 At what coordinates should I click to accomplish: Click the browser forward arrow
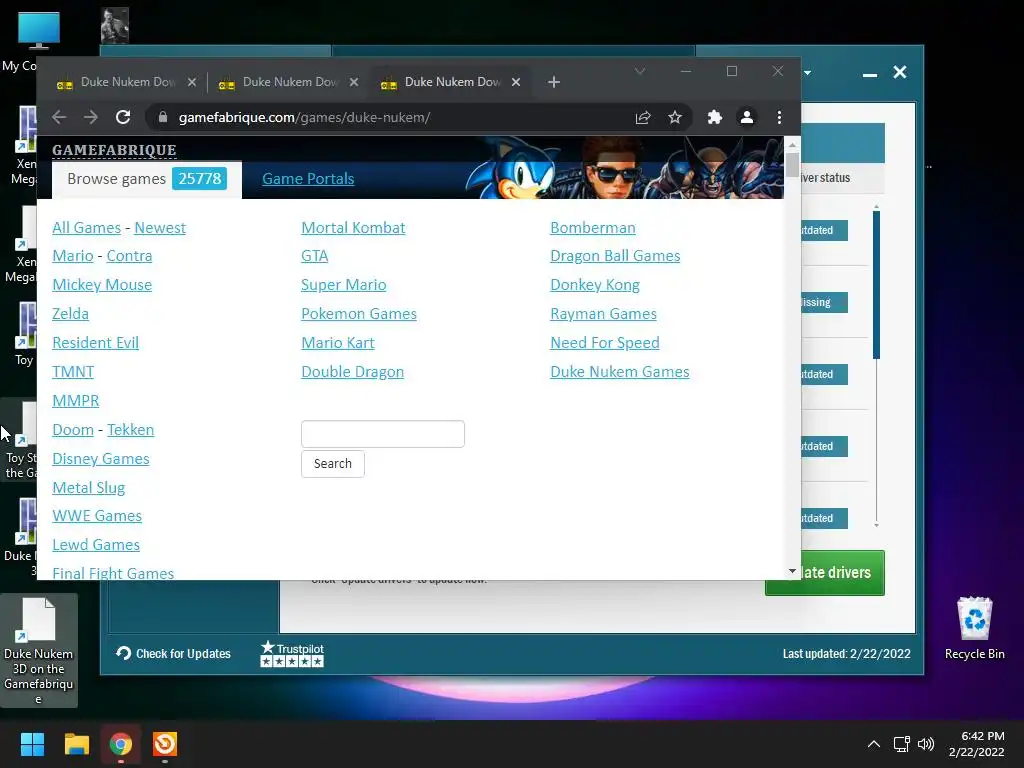point(91,117)
